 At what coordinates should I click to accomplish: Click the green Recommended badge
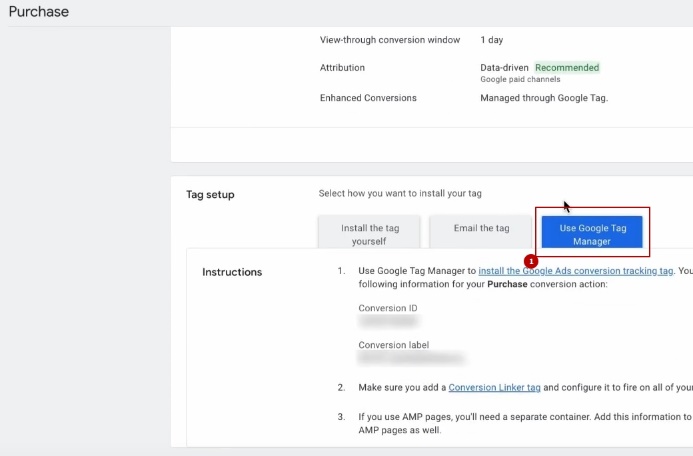(567, 68)
